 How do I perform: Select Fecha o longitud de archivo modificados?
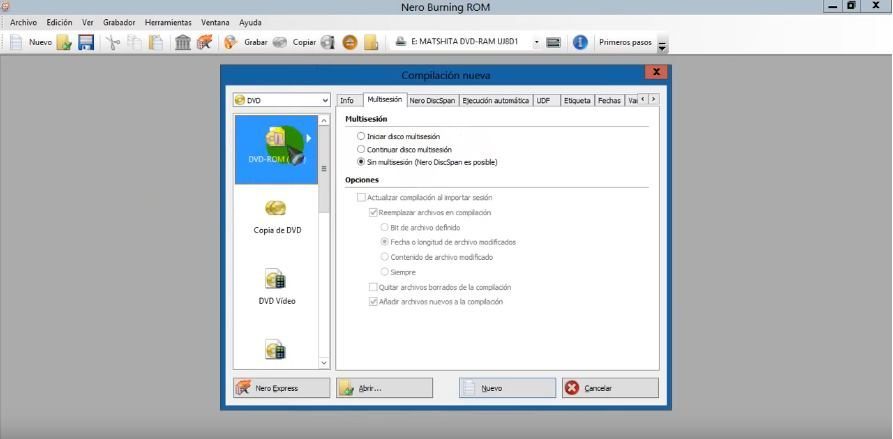coord(385,242)
